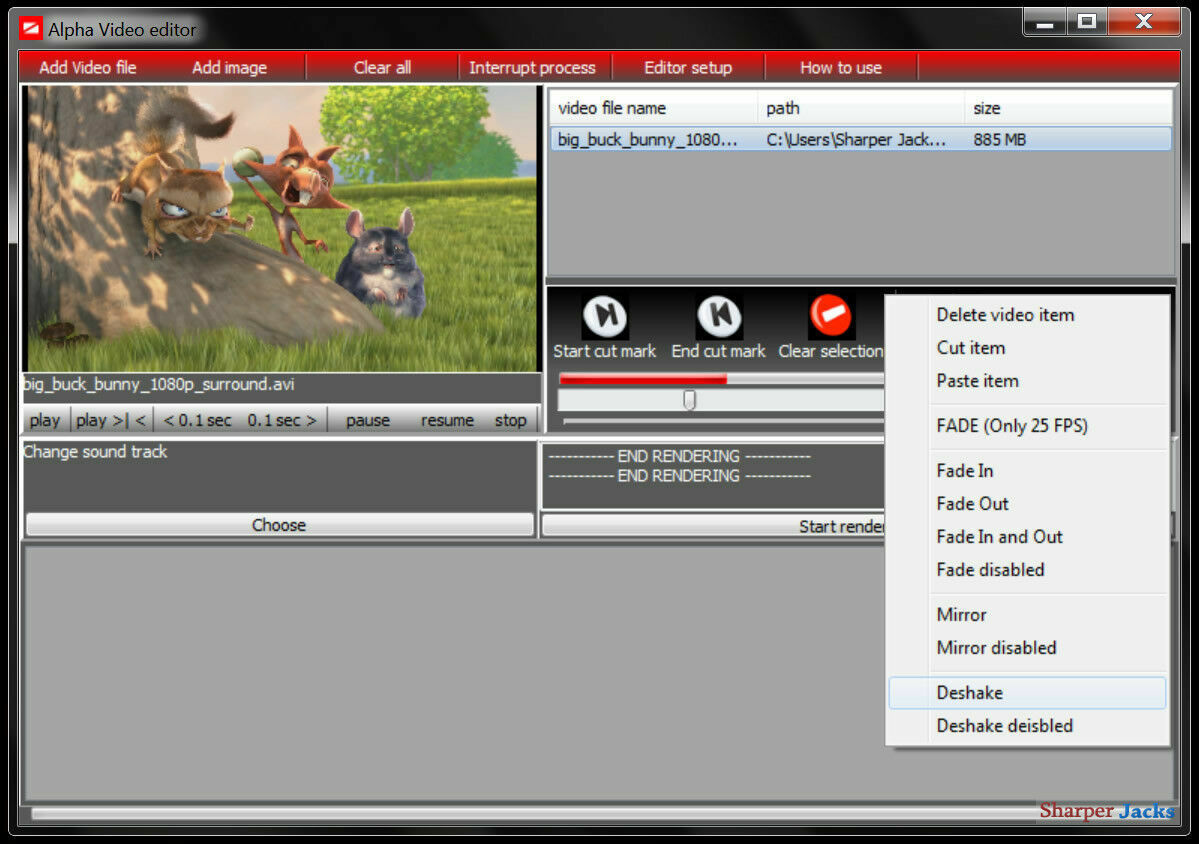
Task: Click the play button
Action: click(45, 420)
